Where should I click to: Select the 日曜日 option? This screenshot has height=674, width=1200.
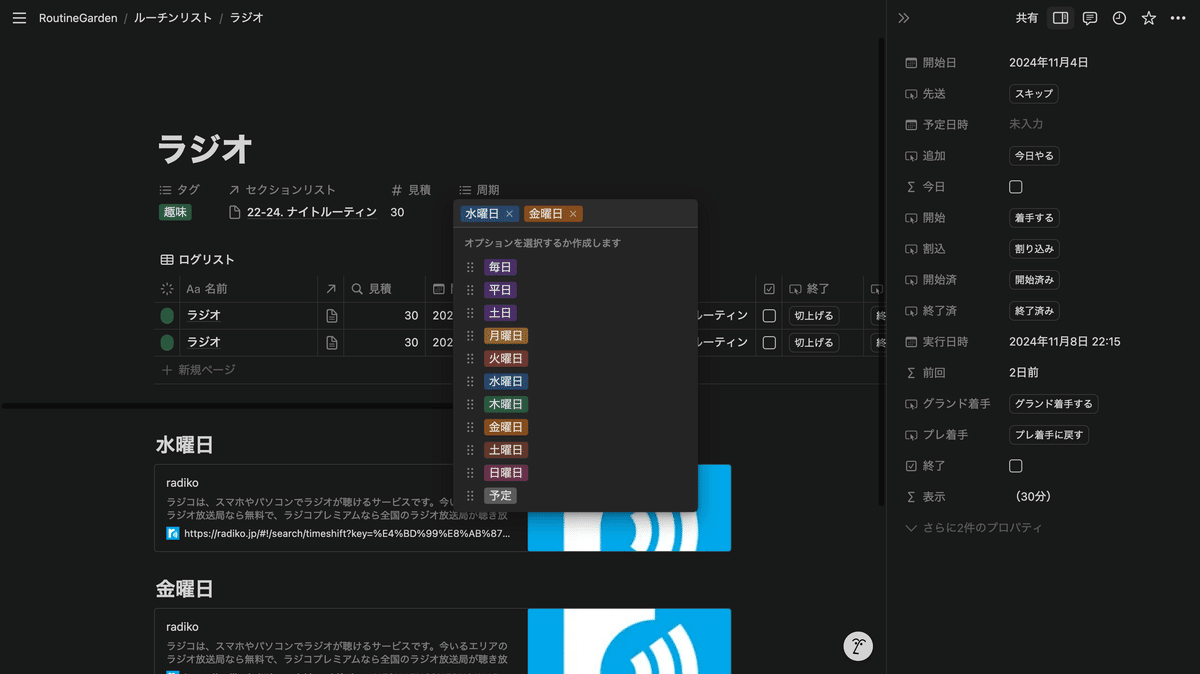point(506,473)
